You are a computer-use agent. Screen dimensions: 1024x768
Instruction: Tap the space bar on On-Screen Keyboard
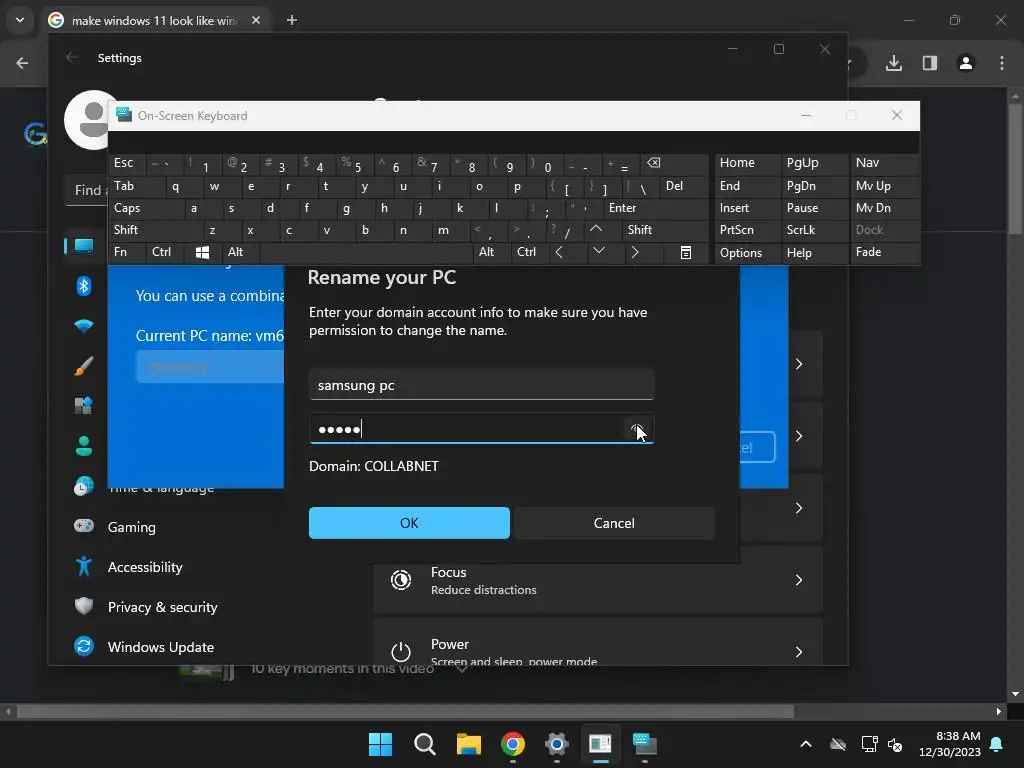[366, 252]
